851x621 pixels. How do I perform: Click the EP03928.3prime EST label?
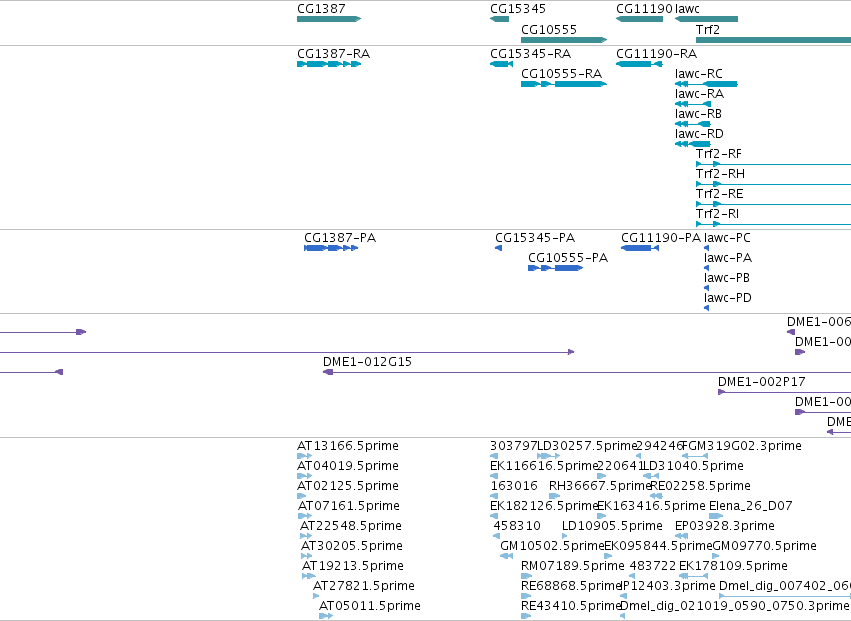725,526
